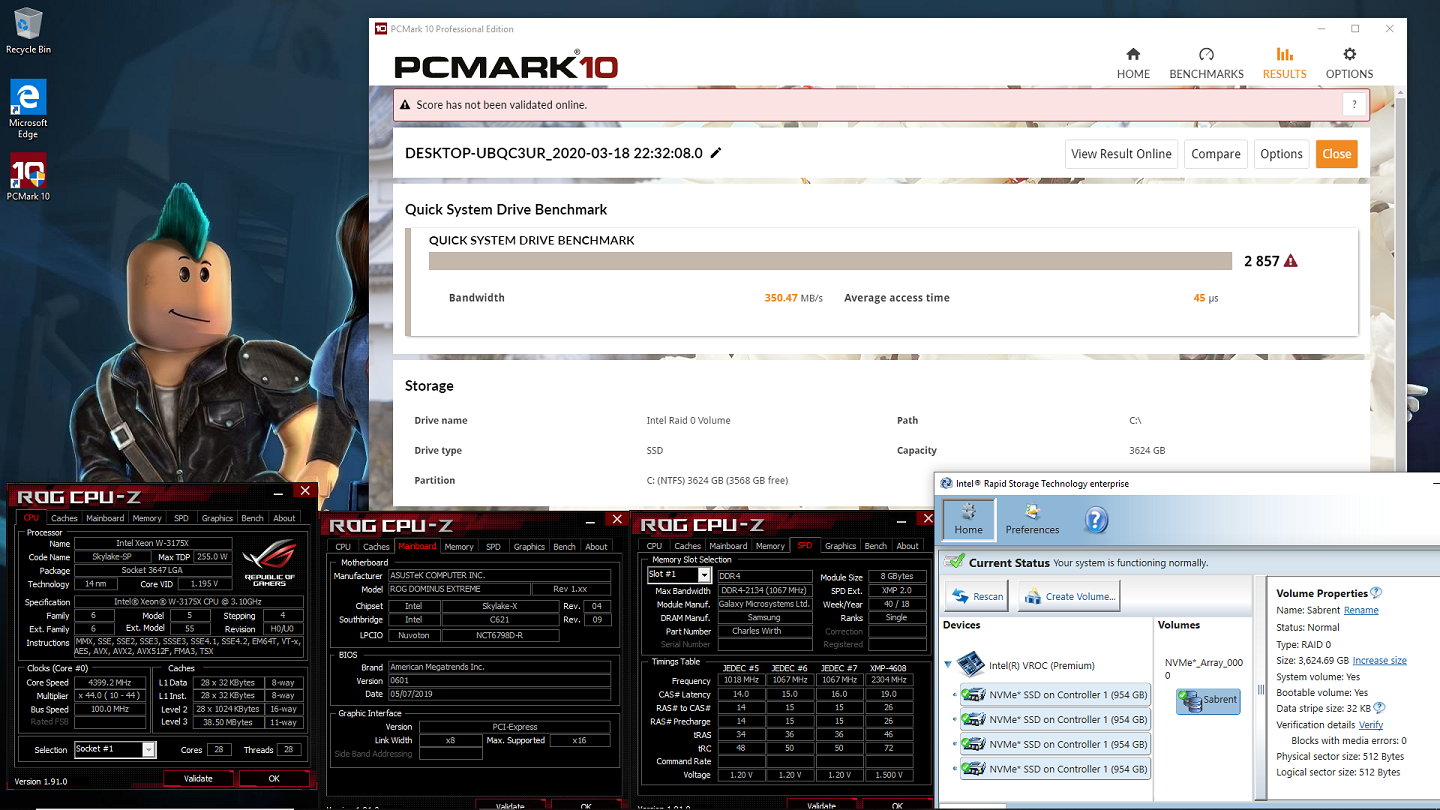
Task: Click the orange Close button for the result
Action: tap(1337, 154)
